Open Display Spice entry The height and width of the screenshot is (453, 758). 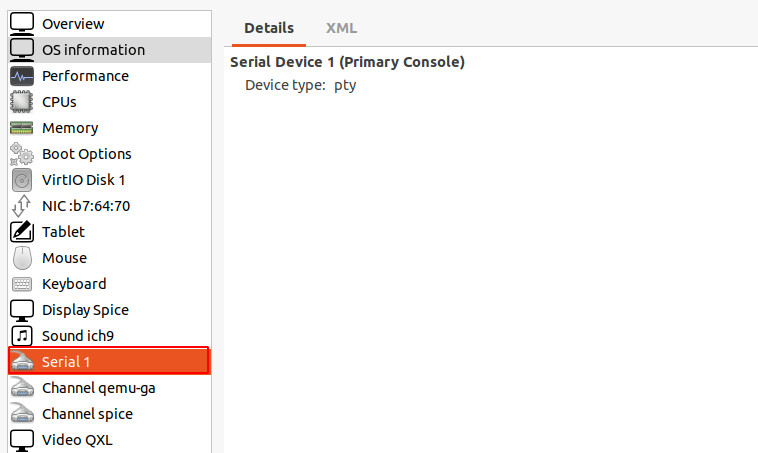(x=110, y=310)
